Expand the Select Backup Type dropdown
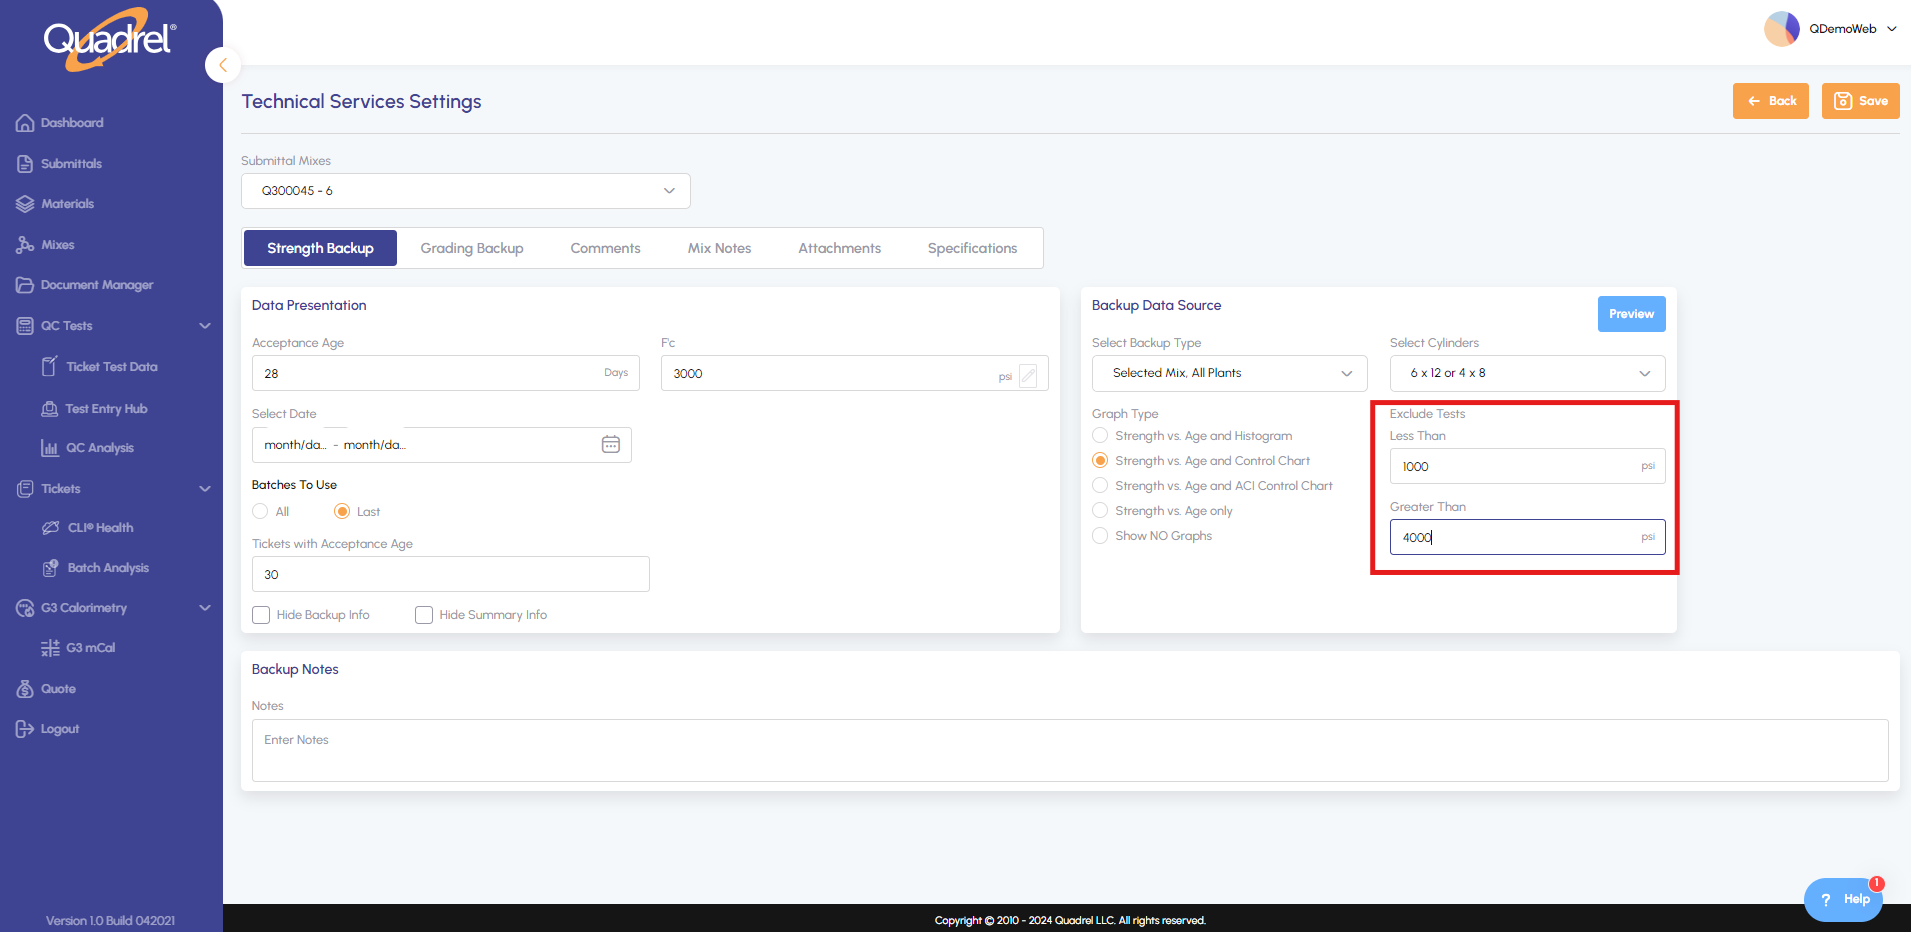This screenshot has height=932, width=1911. pyautogui.click(x=1229, y=373)
